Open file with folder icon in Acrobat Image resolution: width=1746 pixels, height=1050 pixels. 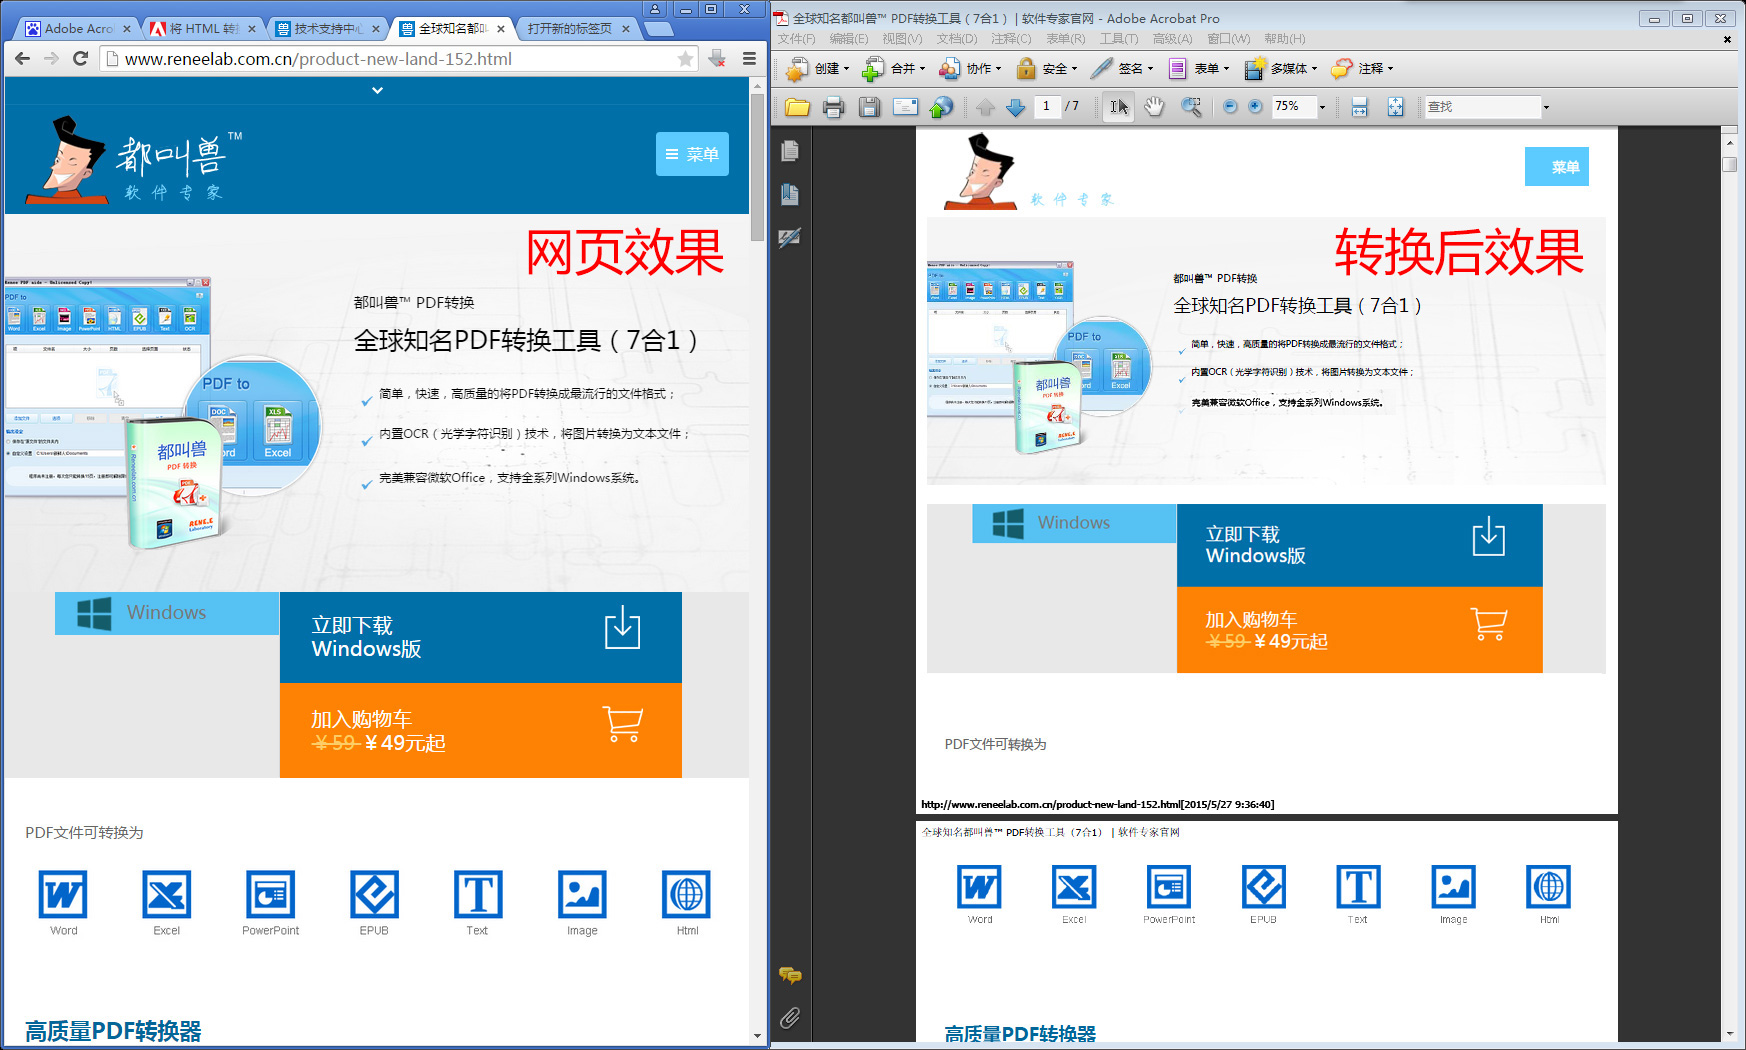[x=797, y=107]
